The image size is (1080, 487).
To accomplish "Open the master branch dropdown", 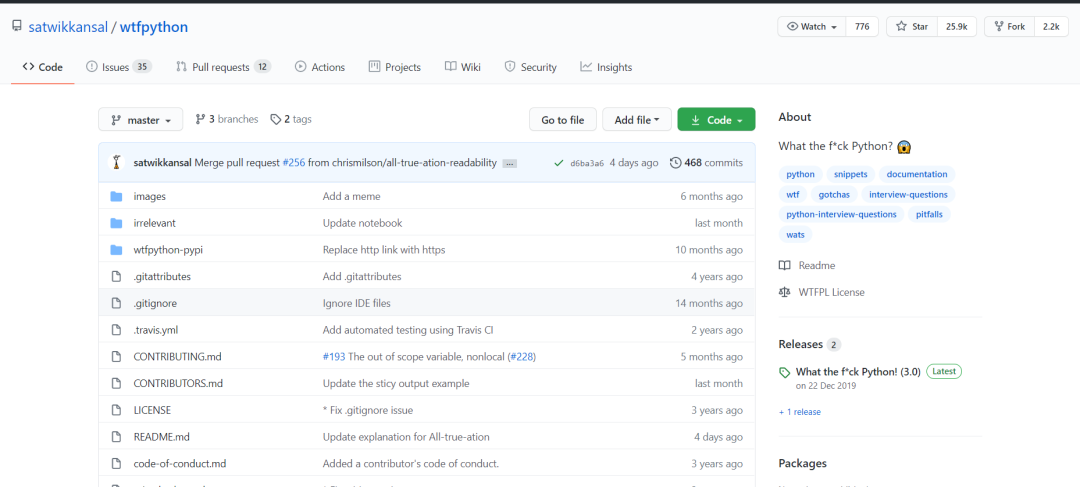I will 141,119.
